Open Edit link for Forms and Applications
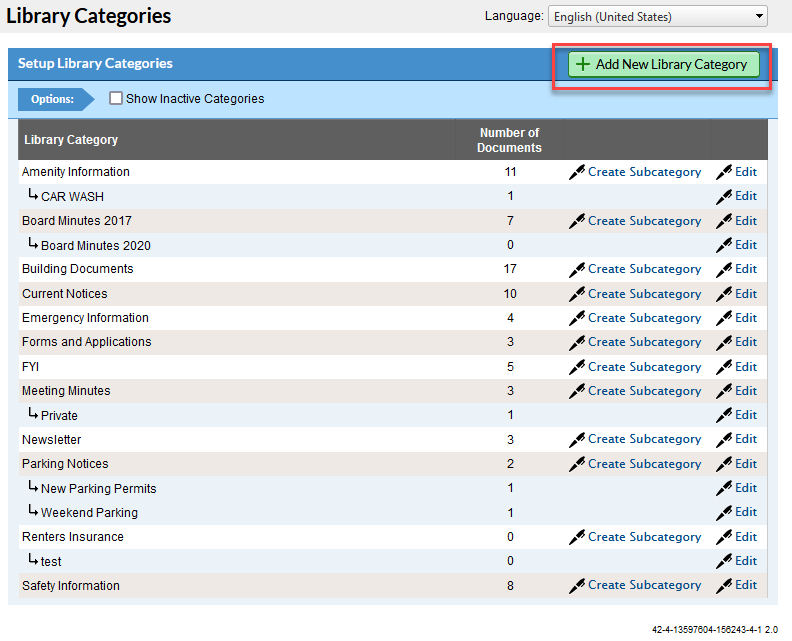The height and width of the screenshot is (641, 792). [x=746, y=342]
